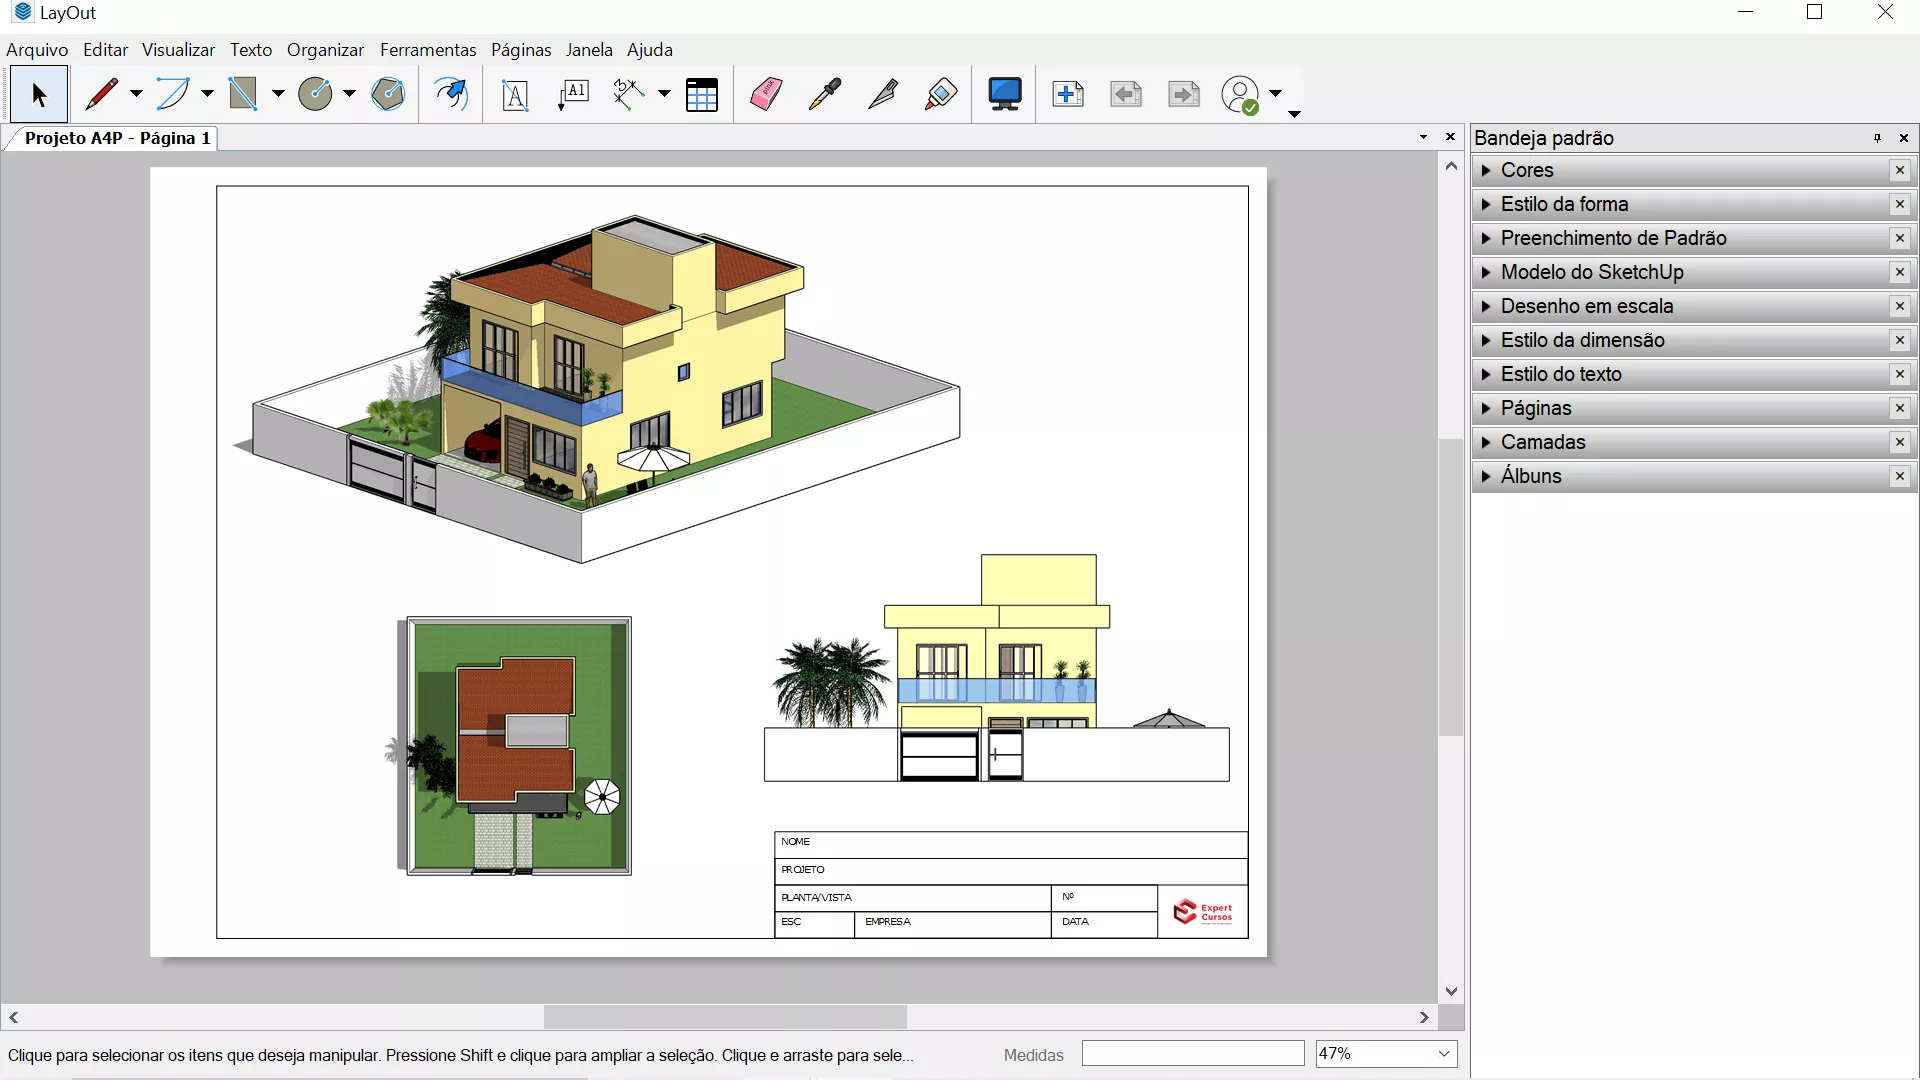Open the Rectangle tool dropdown arrow
The width and height of the screenshot is (1920, 1080).
tap(278, 94)
